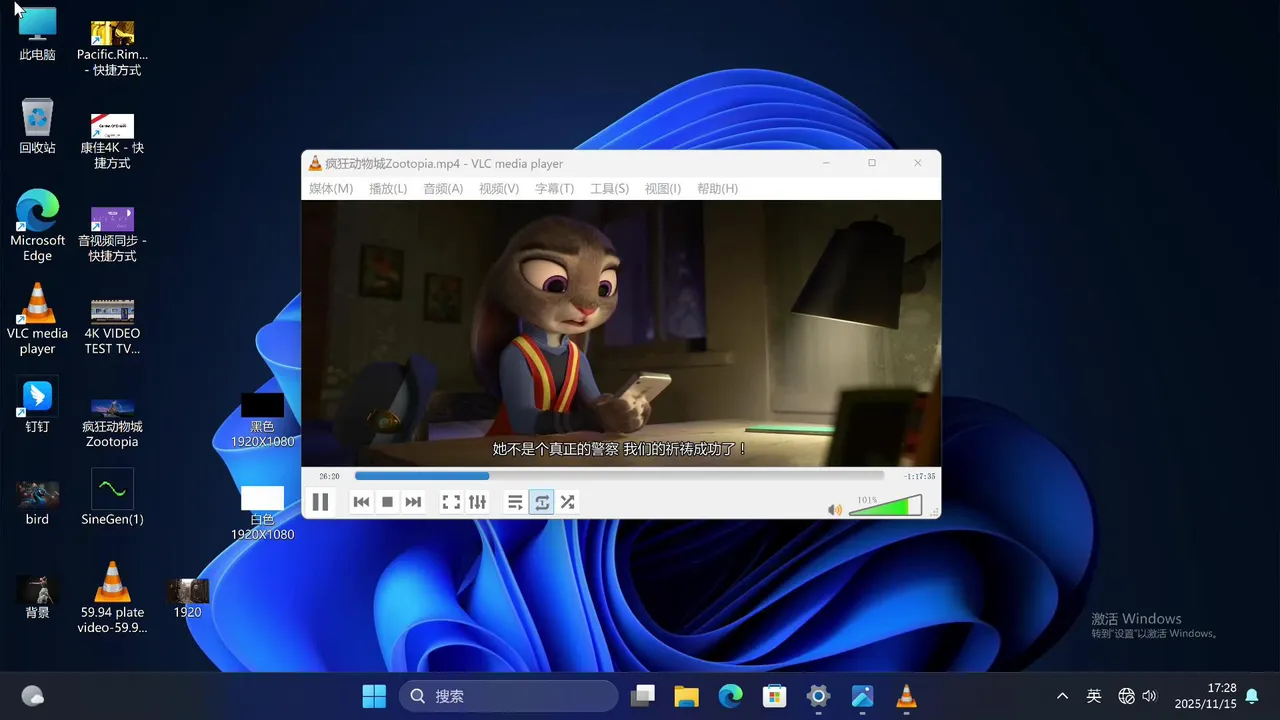
Task: Pause playback in VLC
Action: pyautogui.click(x=320, y=502)
